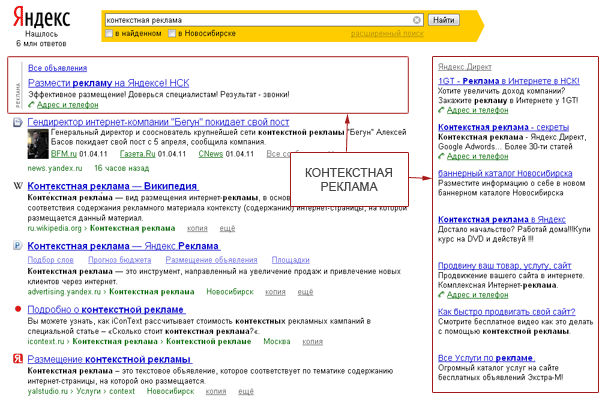Click the ru.wikipedia.org green URL
Image resolution: width=605 pixels, height=402 pixels.
(54, 228)
